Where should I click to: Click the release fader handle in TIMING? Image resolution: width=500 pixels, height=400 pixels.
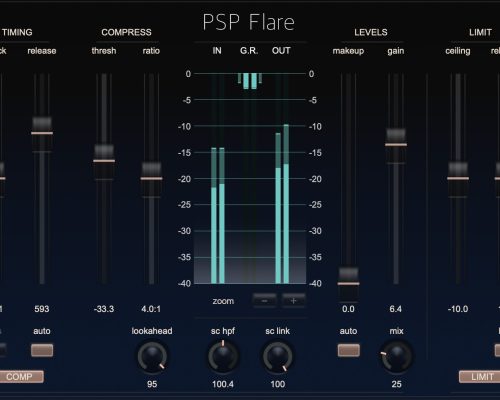[x=42, y=133]
